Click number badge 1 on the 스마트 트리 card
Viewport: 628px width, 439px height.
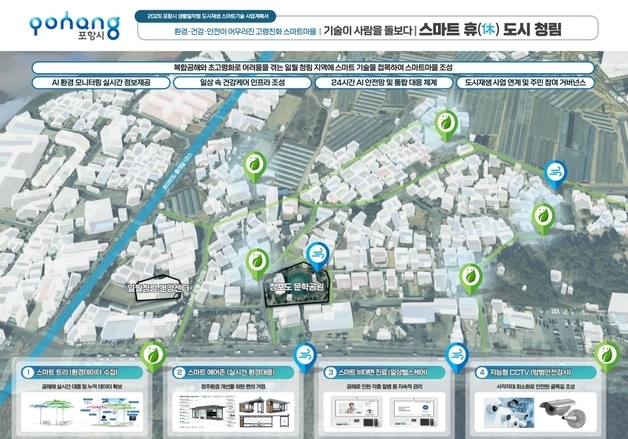(28, 373)
